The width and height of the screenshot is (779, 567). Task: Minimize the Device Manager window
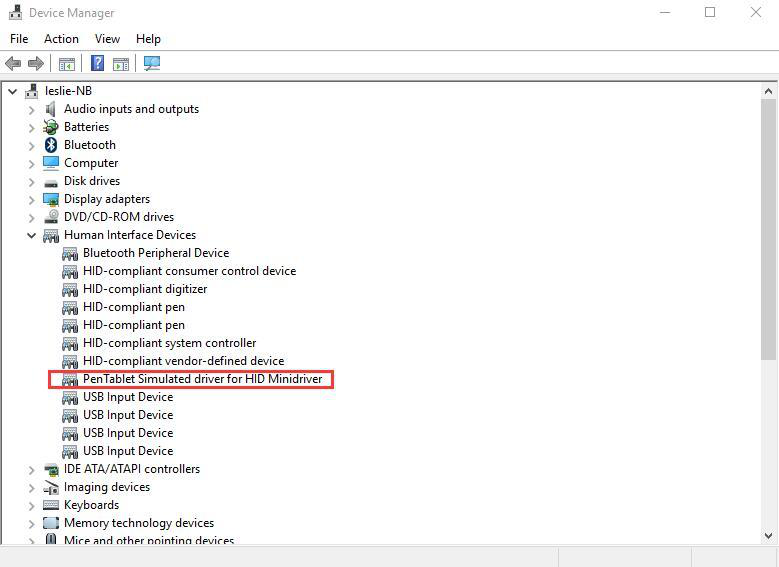pos(665,12)
